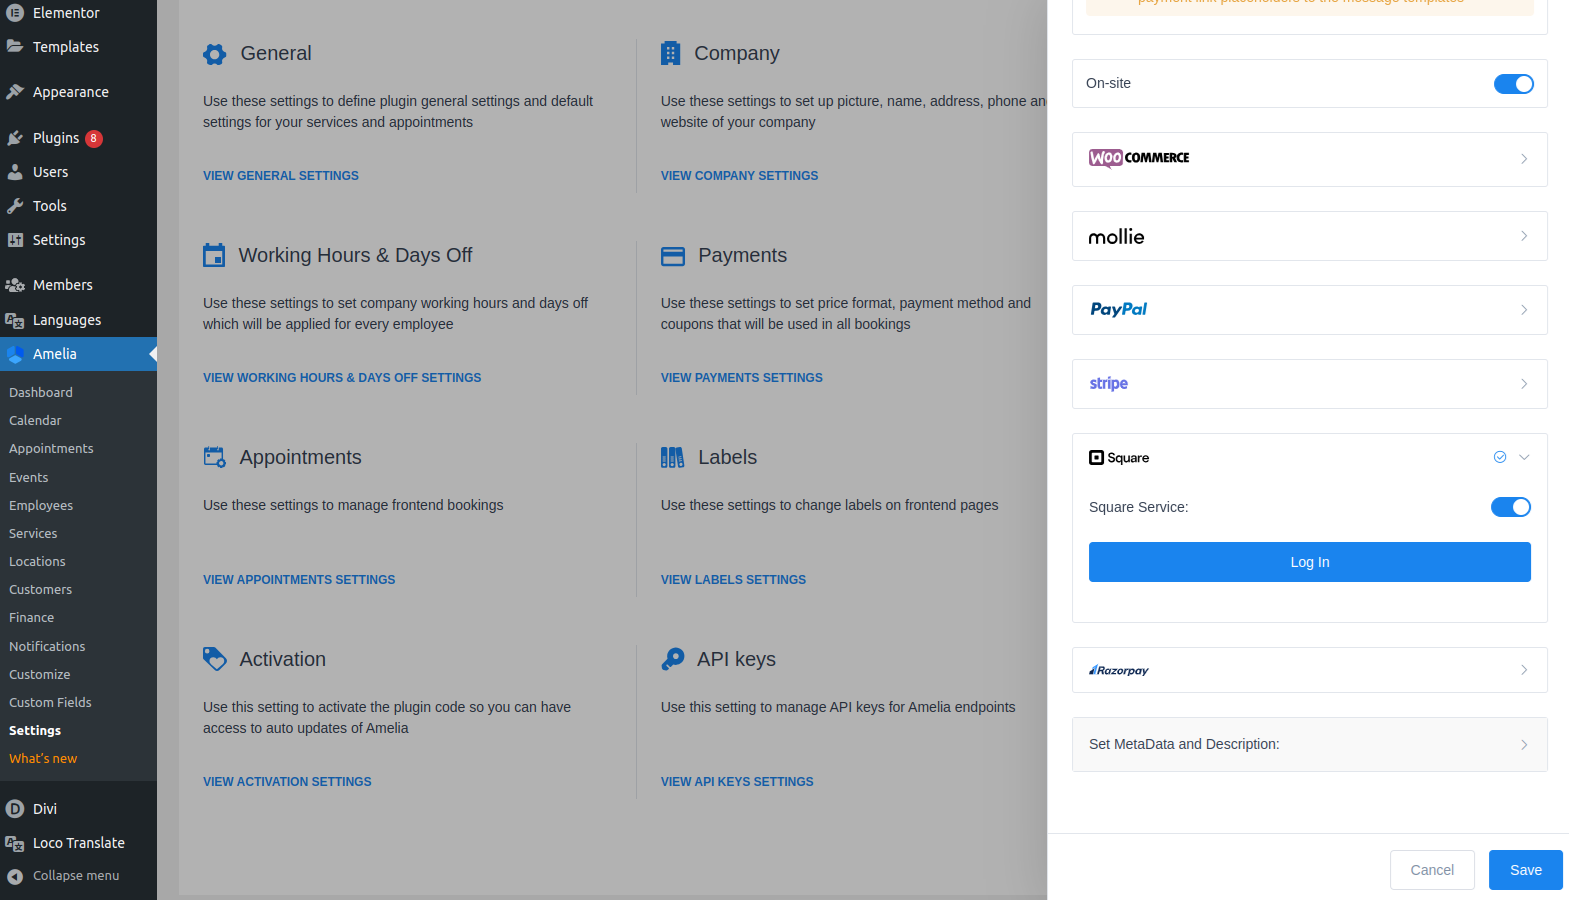This screenshot has width=1569, height=900.
Task: Click the API keys key icon
Action: coord(673,659)
